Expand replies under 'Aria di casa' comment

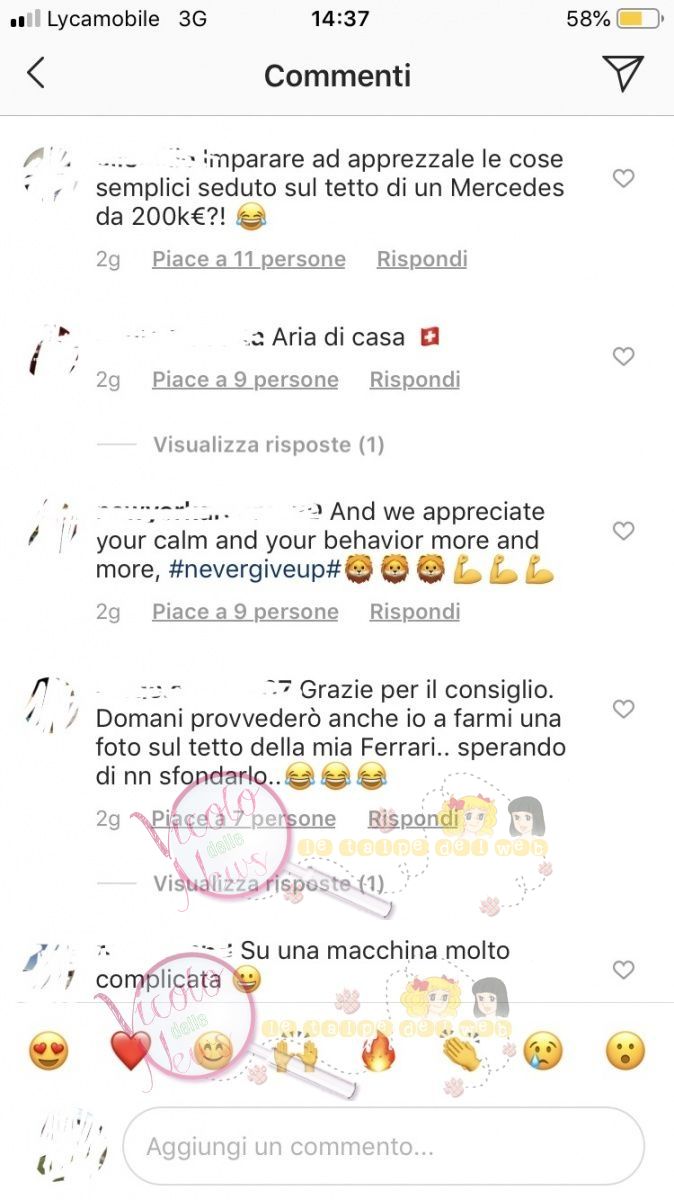click(268, 445)
